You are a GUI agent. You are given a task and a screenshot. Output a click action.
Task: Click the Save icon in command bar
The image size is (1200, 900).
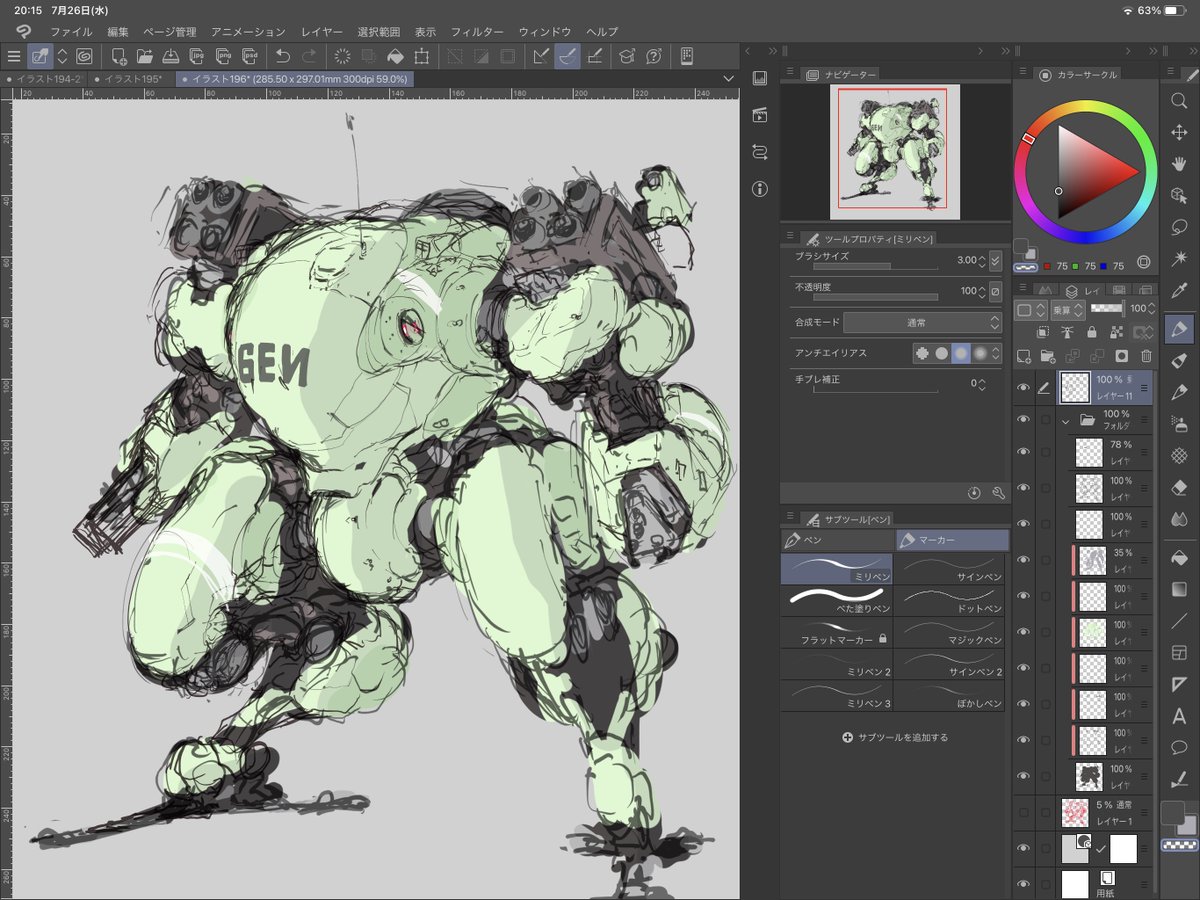[x=171, y=57]
